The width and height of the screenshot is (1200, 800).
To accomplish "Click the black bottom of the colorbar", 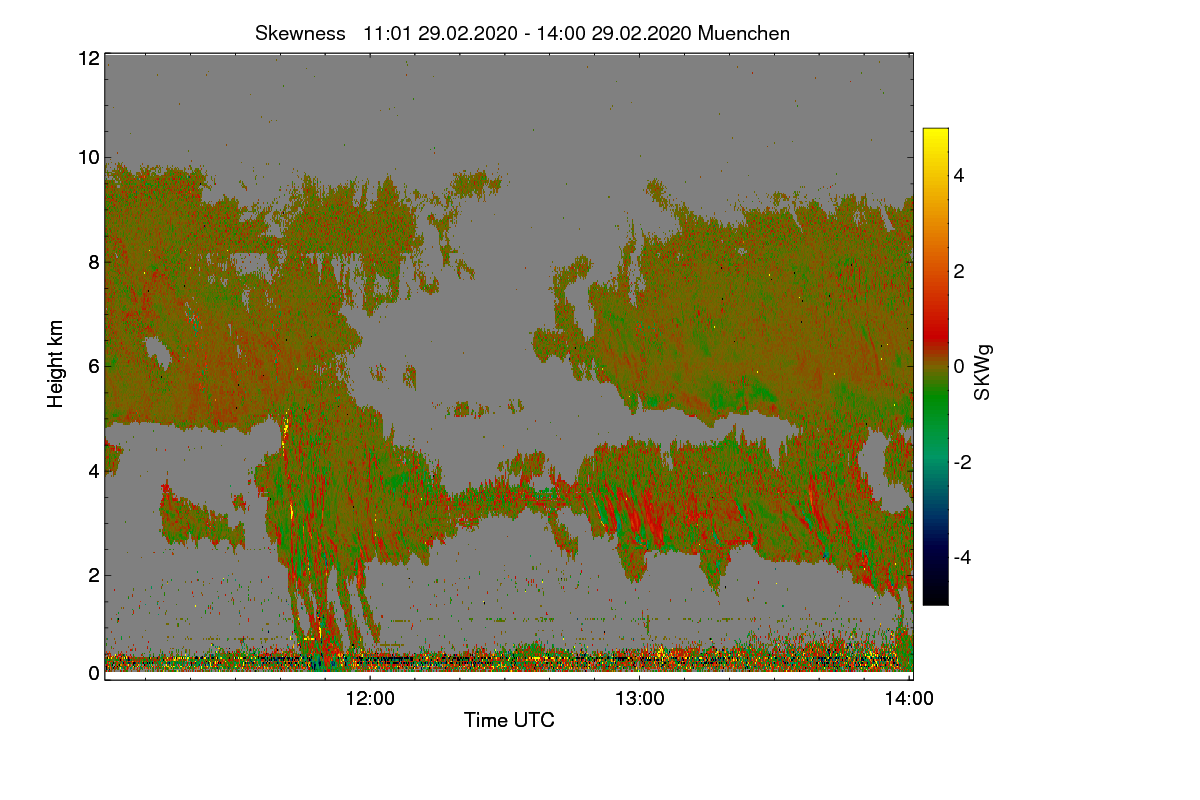I will tap(935, 595).
